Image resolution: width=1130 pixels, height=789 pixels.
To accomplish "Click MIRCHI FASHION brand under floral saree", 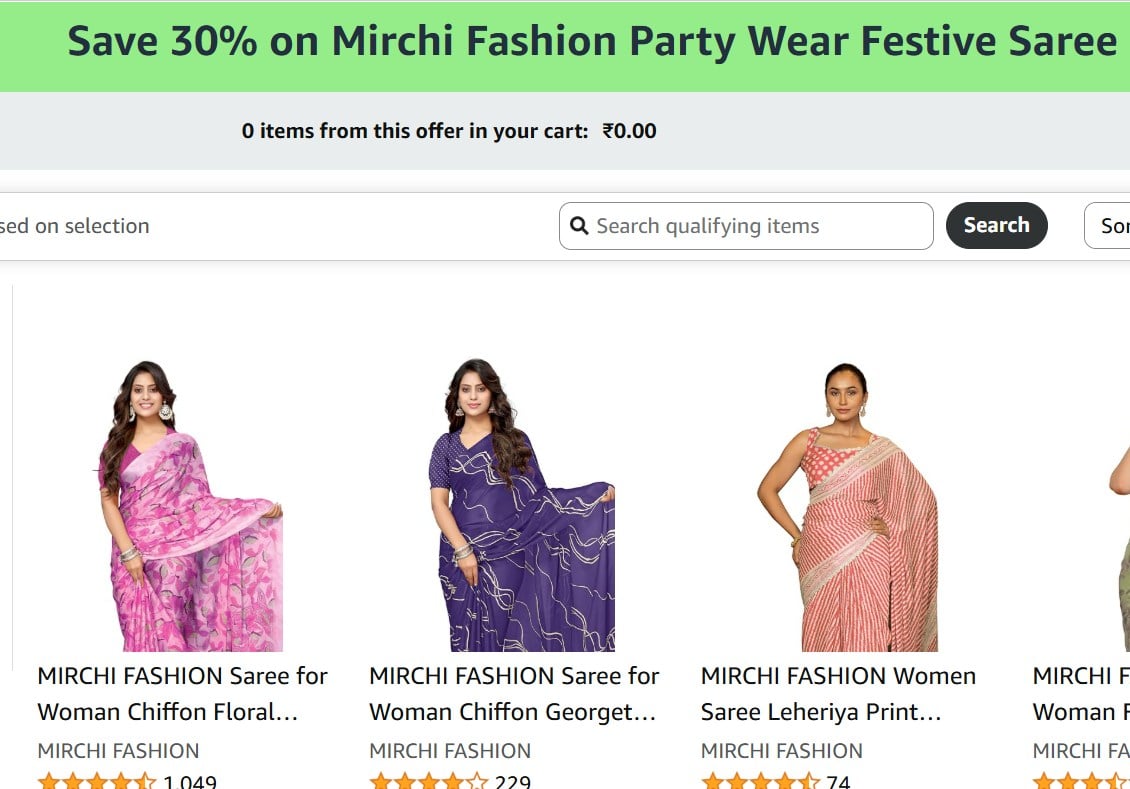I will (118, 751).
